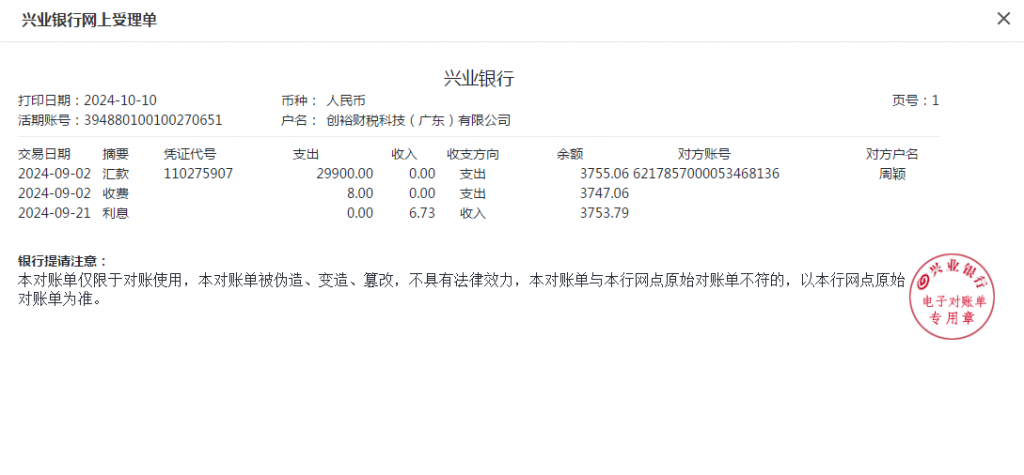This screenshot has height=475, width=1024.
Task: Click the date 2024-09-21
Action: coord(54,213)
